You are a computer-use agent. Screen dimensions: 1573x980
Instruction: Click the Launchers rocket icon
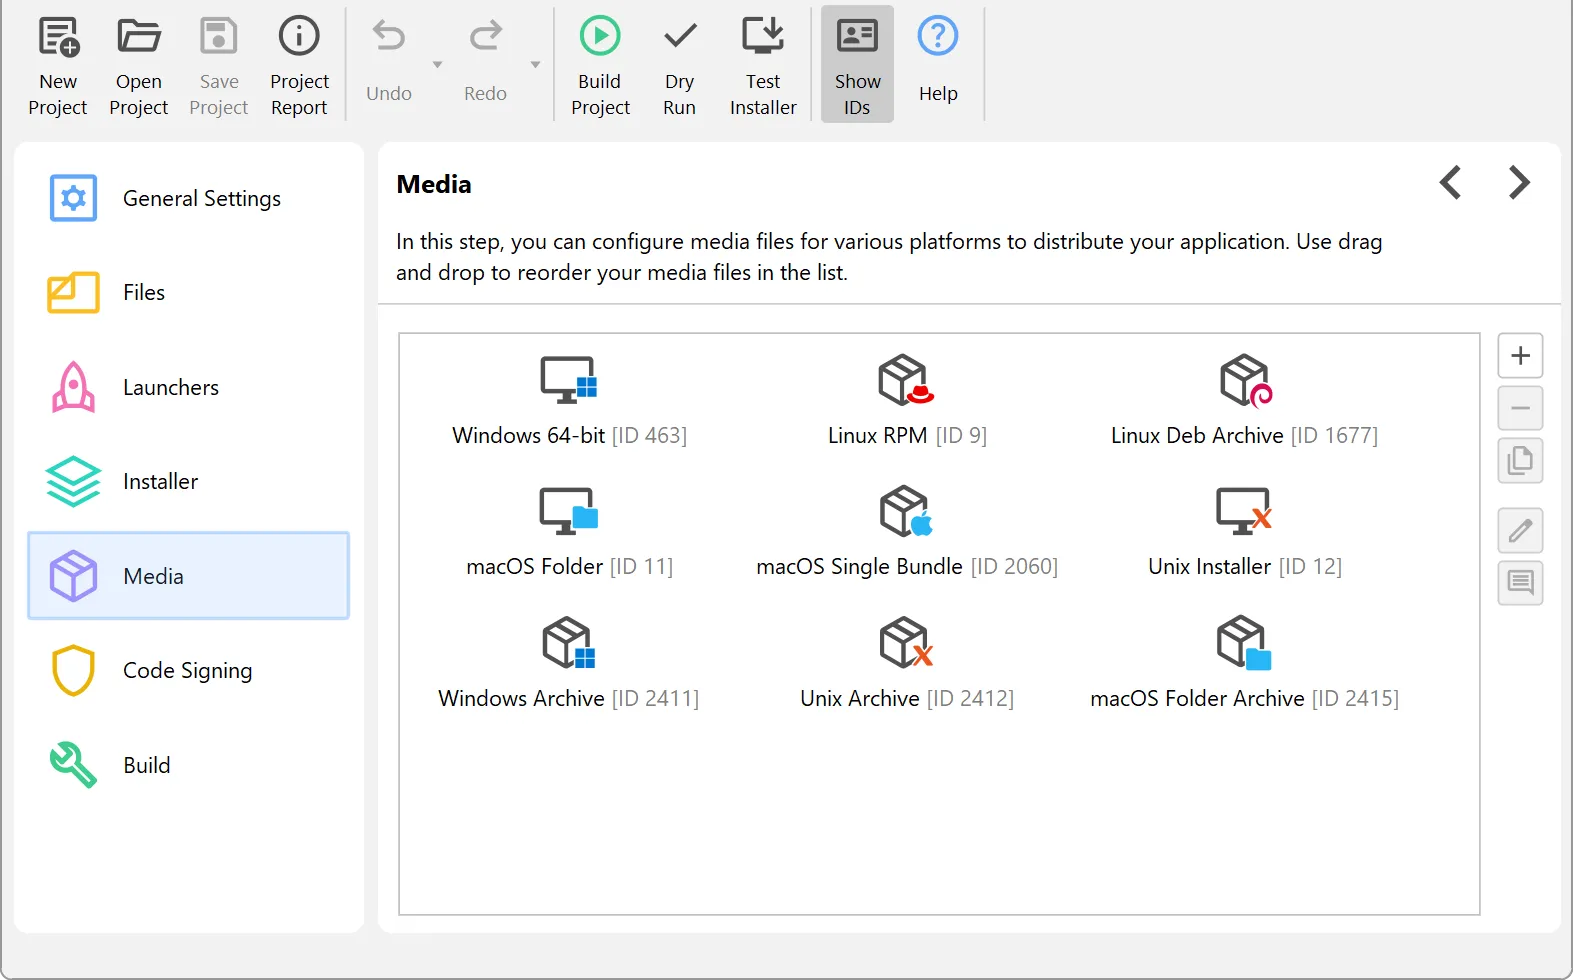pyautogui.click(x=73, y=387)
